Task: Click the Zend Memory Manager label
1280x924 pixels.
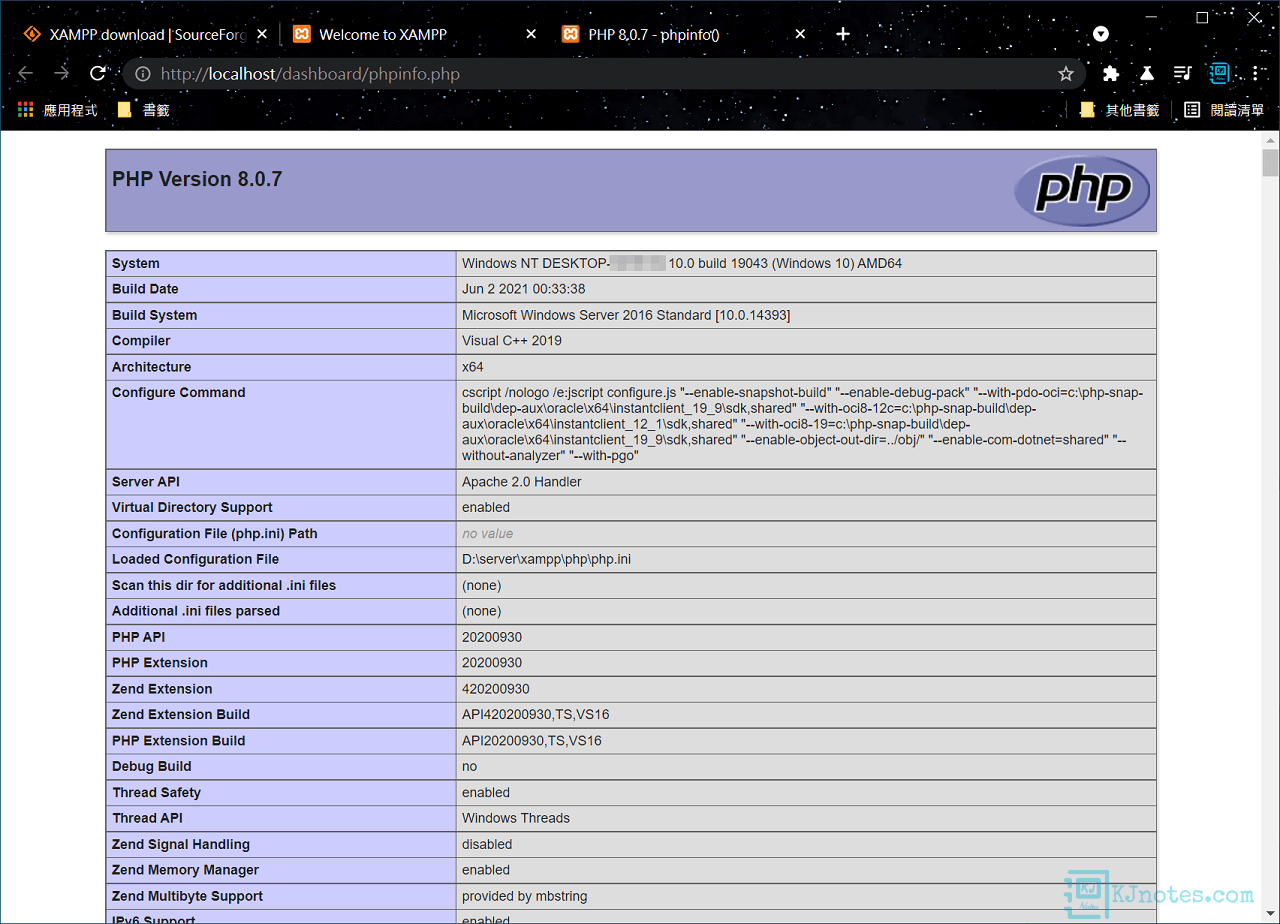Action: point(186,870)
